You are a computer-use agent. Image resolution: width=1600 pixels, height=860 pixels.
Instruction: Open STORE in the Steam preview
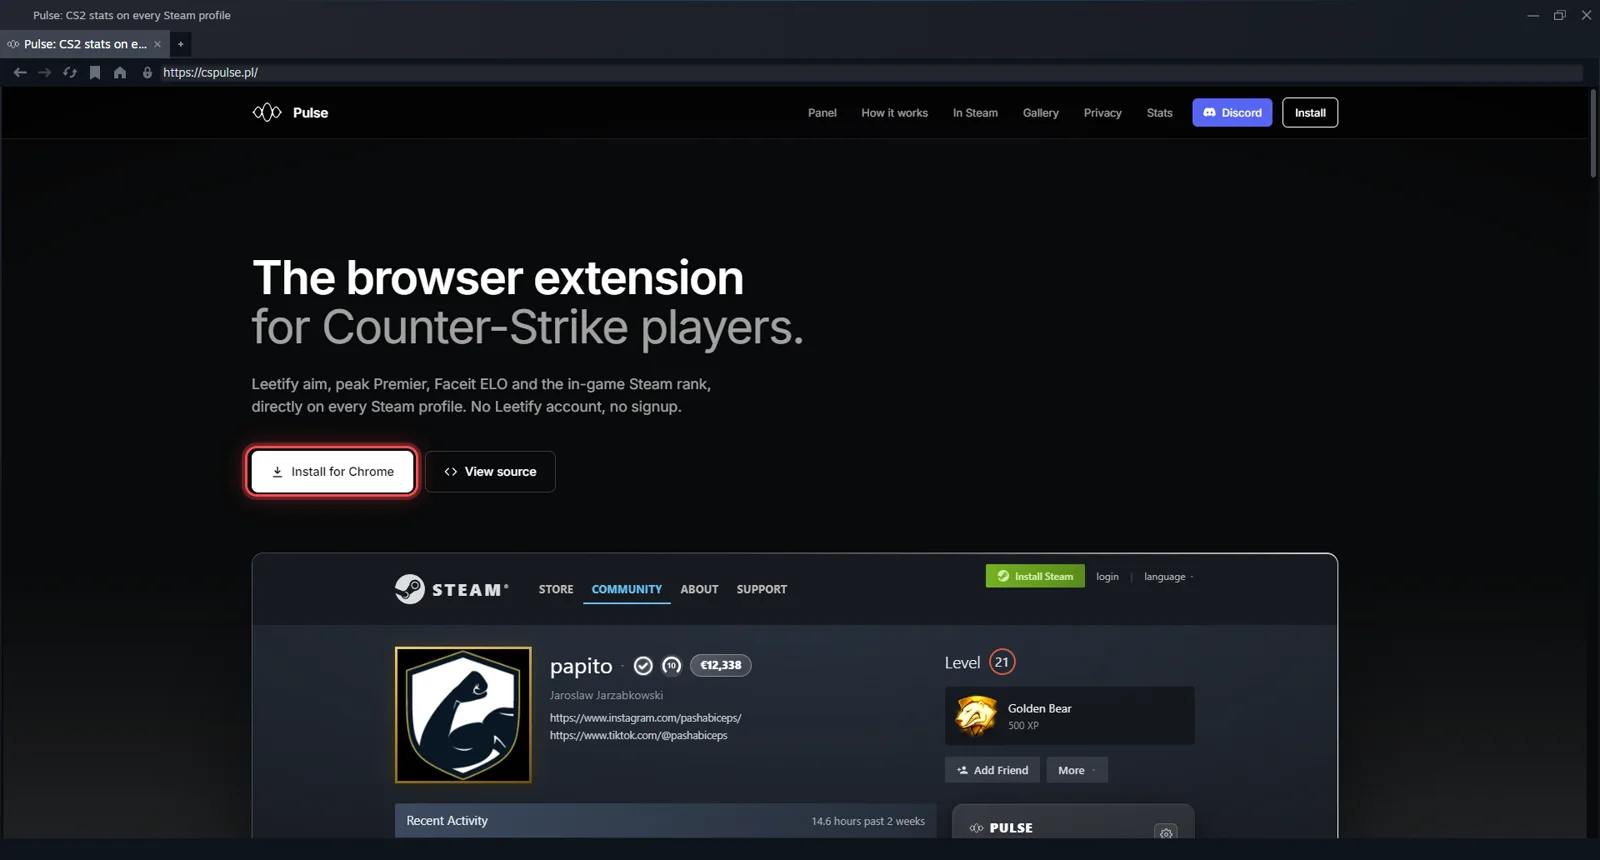click(x=556, y=589)
